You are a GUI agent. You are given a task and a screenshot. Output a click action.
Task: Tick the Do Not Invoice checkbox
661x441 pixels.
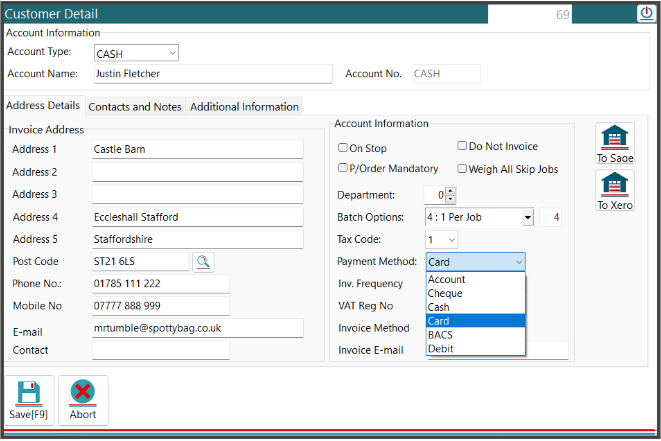click(462, 146)
